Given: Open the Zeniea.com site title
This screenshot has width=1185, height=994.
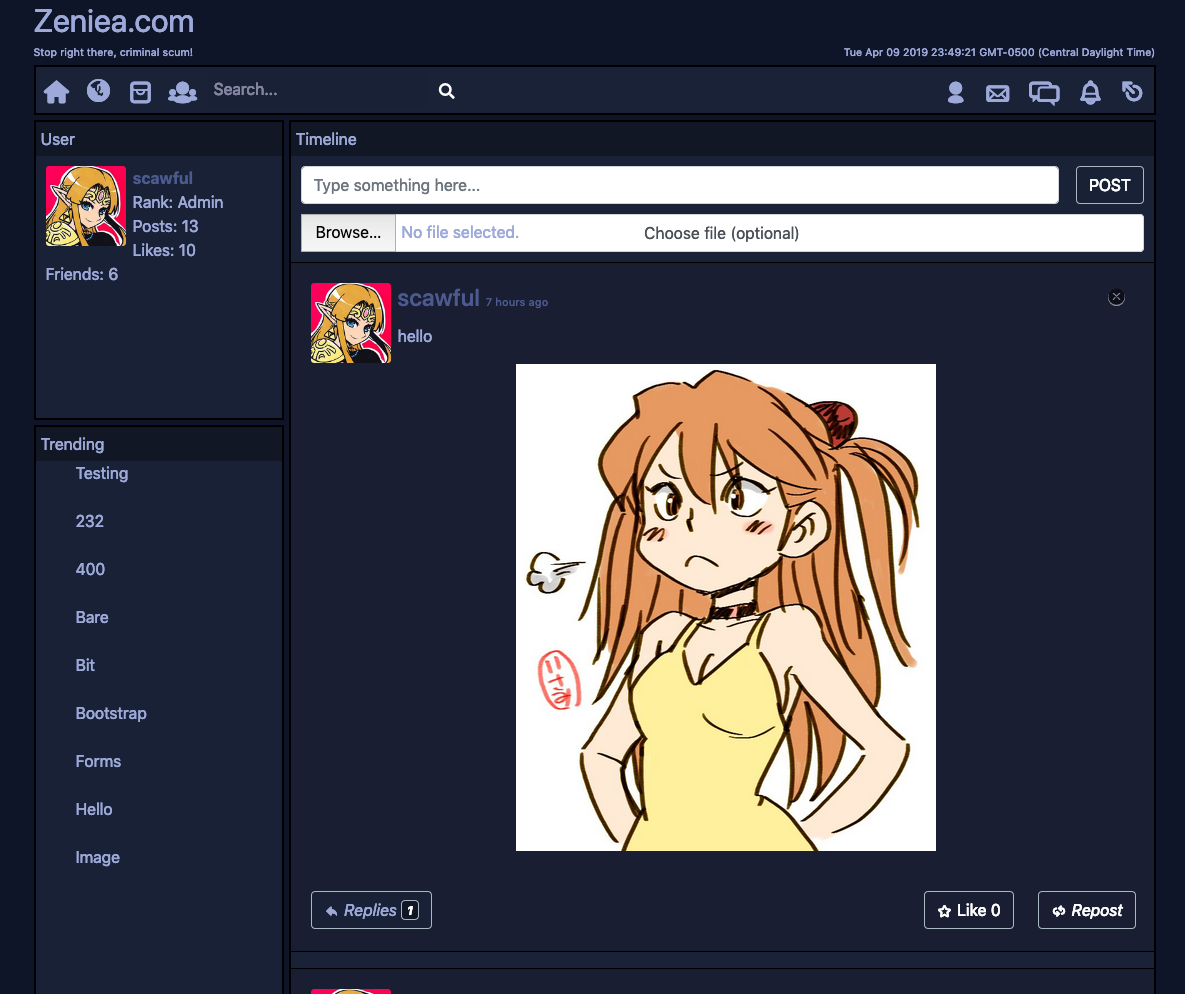Looking at the screenshot, I should (114, 22).
